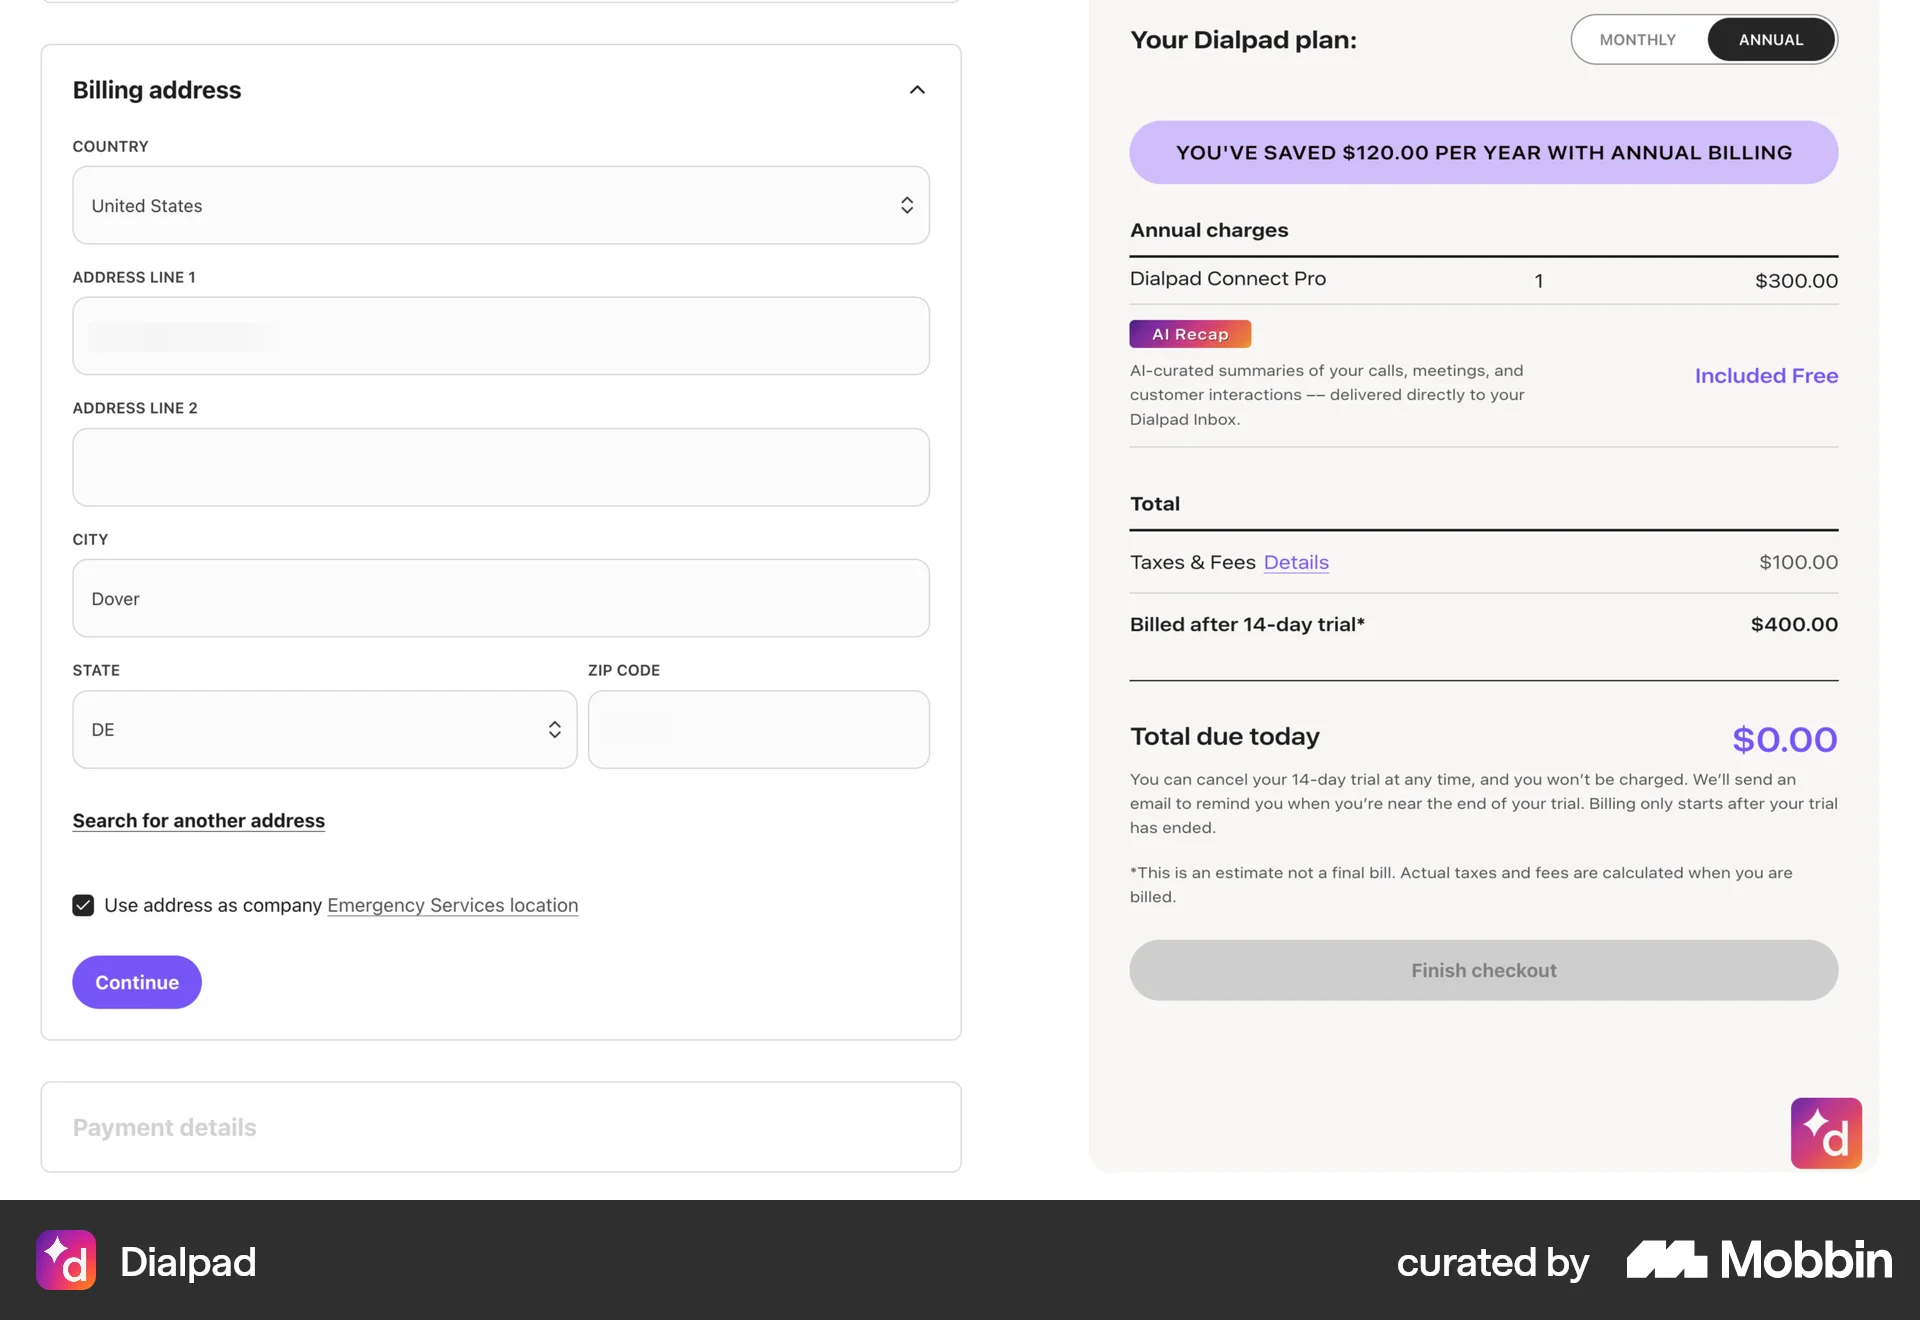Open the COUNTRY dropdown
1920x1320 pixels.
500,205
